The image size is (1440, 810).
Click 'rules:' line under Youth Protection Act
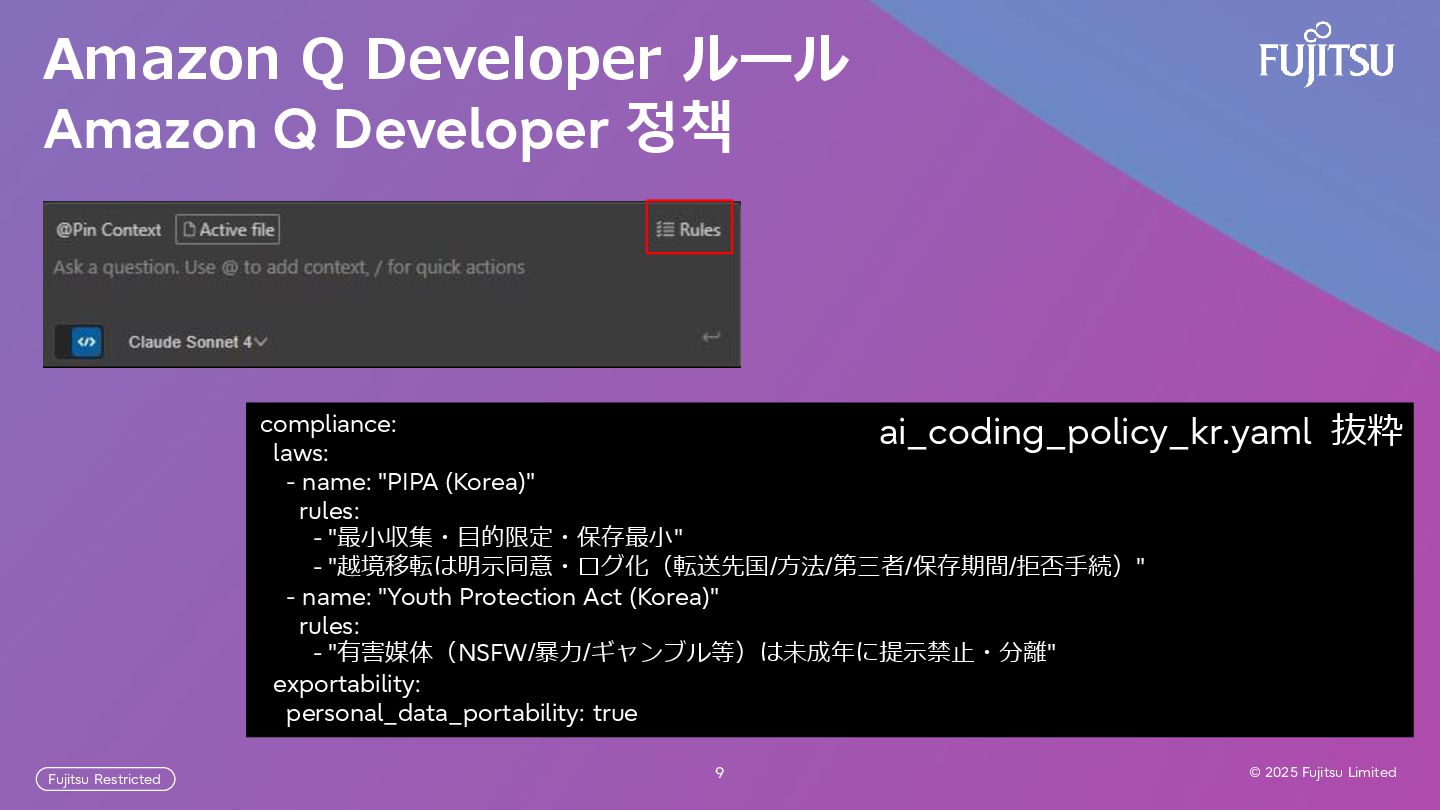pyautogui.click(x=329, y=626)
